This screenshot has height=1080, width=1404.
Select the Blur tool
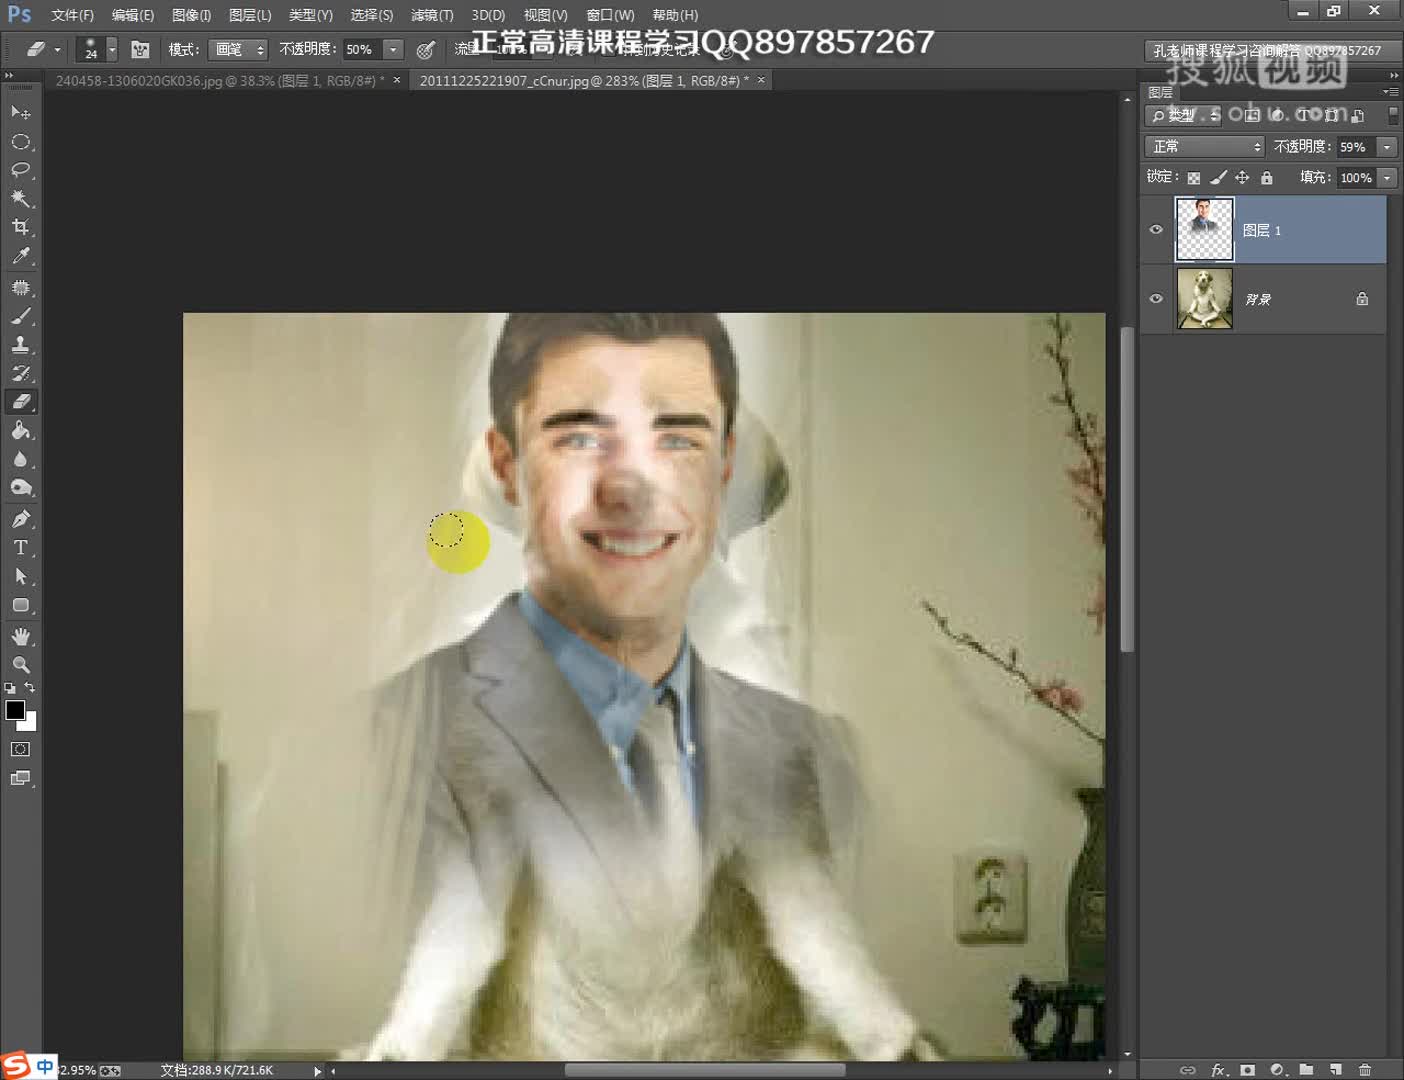(x=20, y=460)
